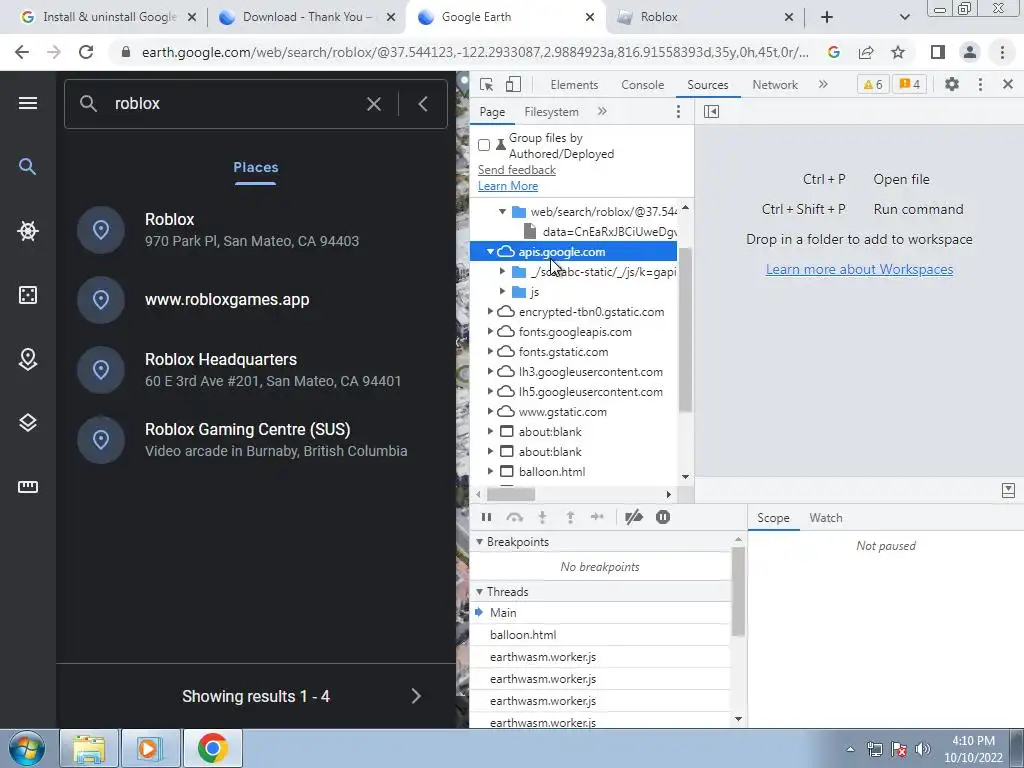Collapse the apis.google.com tree node
This screenshot has height=768, width=1024.
click(490, 251)
